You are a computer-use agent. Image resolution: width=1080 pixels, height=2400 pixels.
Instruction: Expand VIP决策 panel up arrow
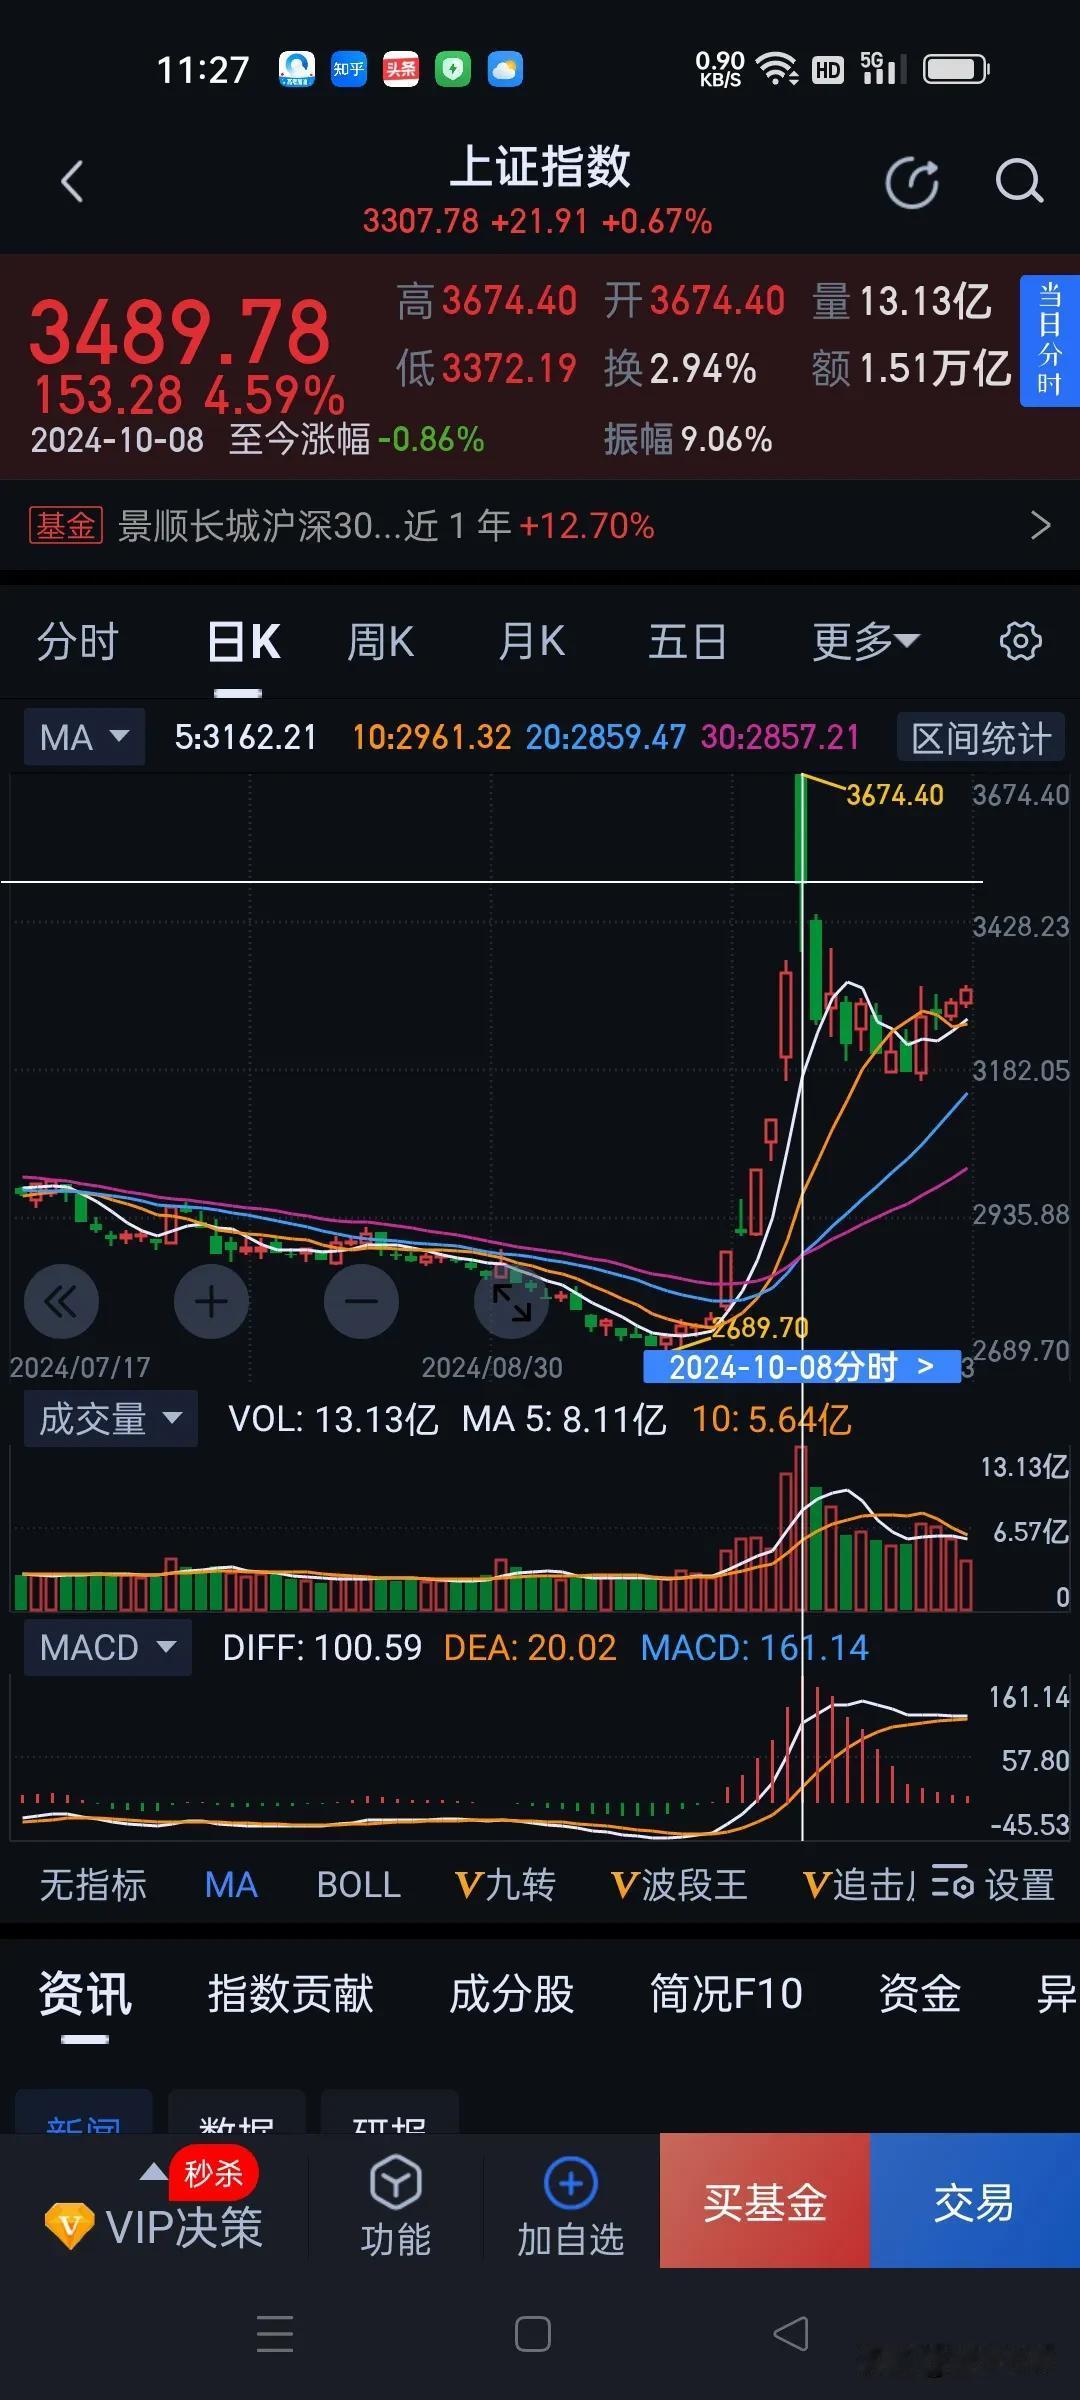tap(153, 2171)
